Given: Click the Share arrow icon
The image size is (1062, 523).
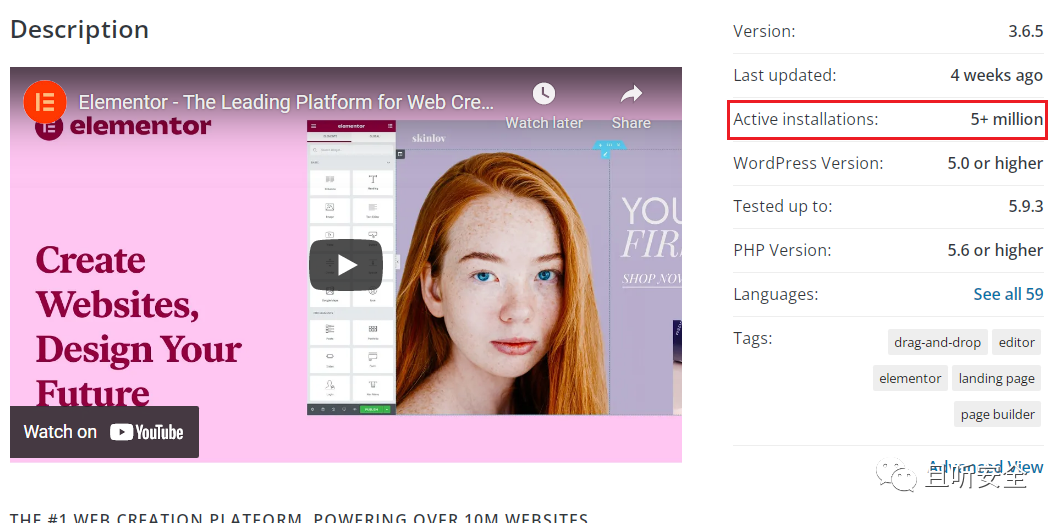Looking at the screenshot, I should click(631, 93).
